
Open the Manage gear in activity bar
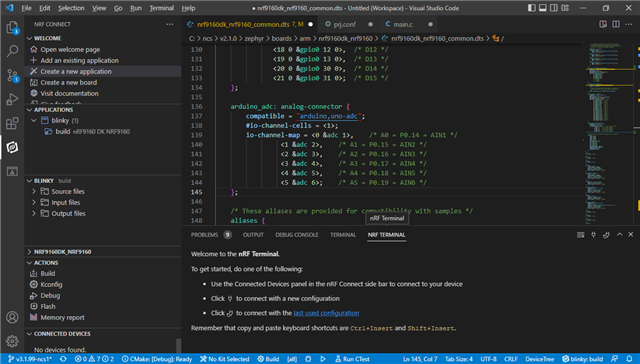pyautogui.click(x=12, y=340)
